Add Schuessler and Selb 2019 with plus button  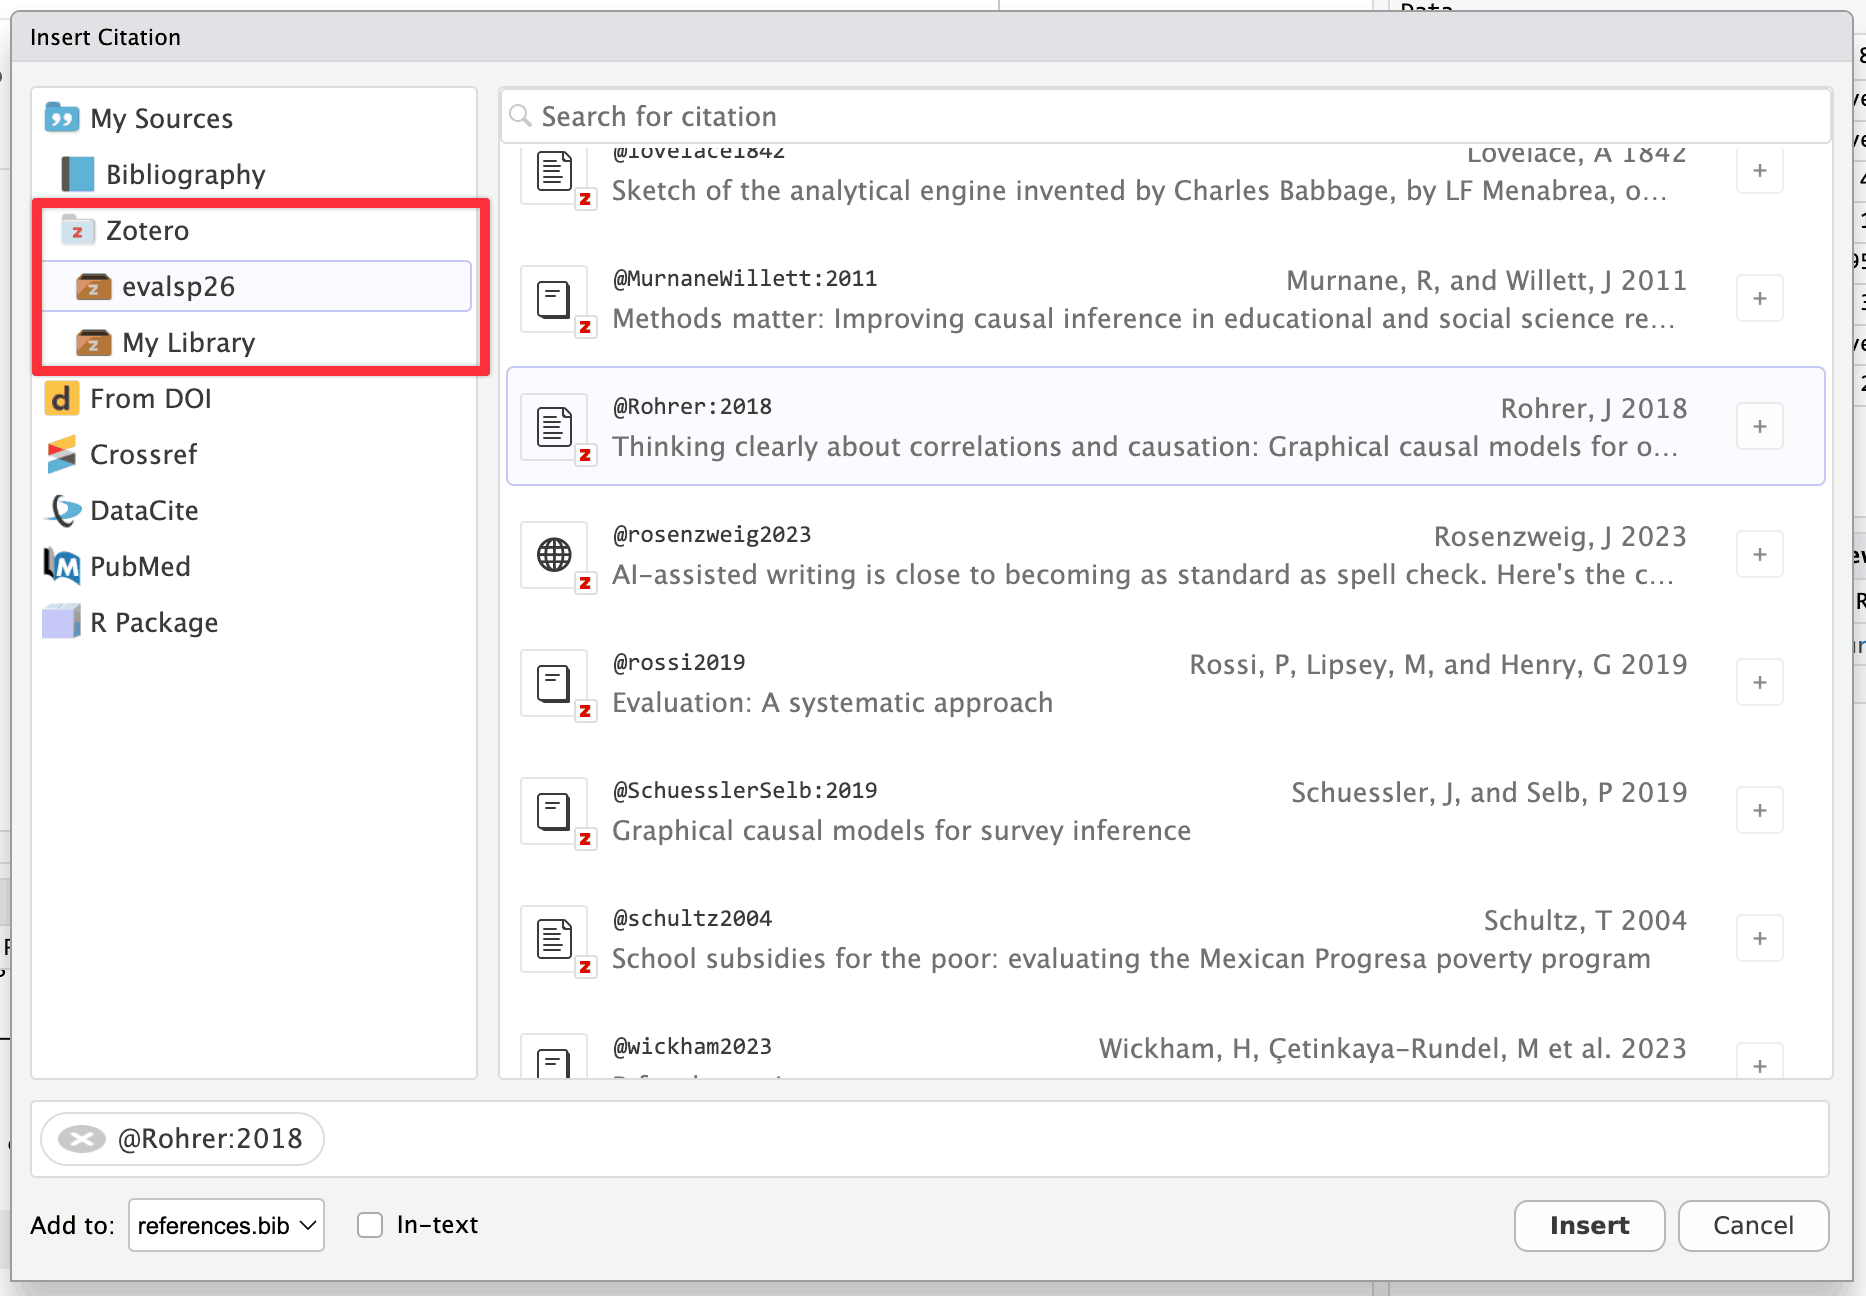point(1759,811)
